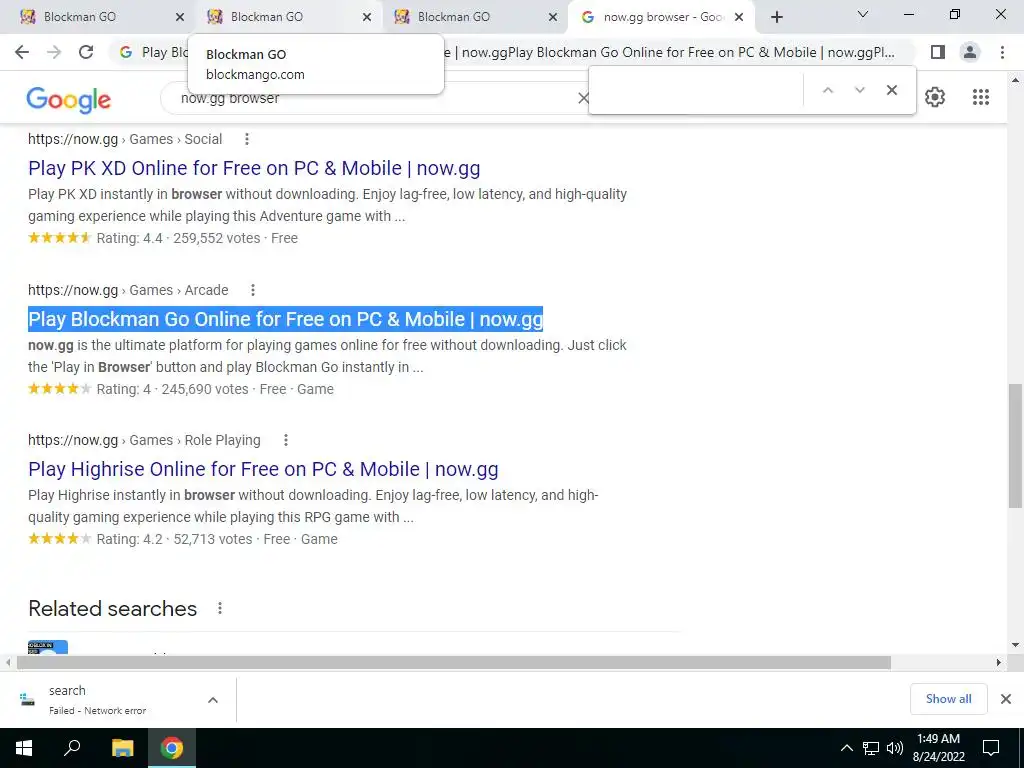Open the Google apps grid

tap(981, 97)
